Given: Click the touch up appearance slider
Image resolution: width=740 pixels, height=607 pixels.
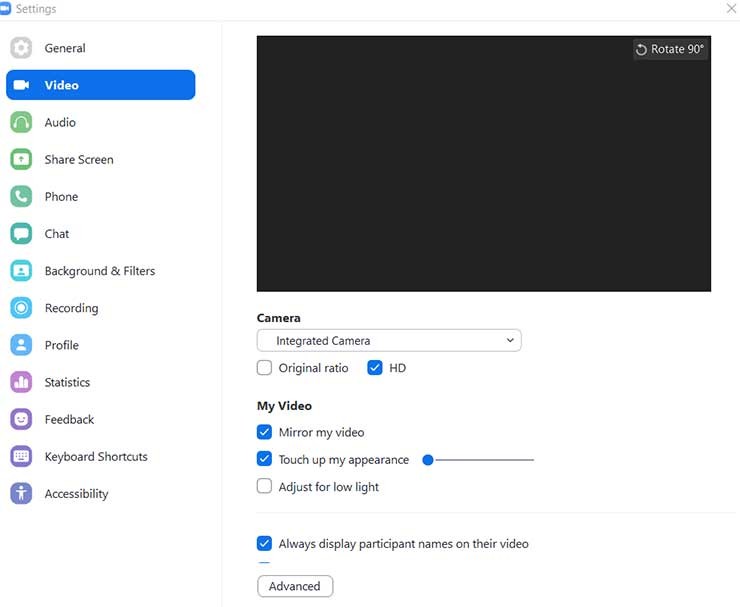Looking at the screenshot, I should click(x=480, y=460).
